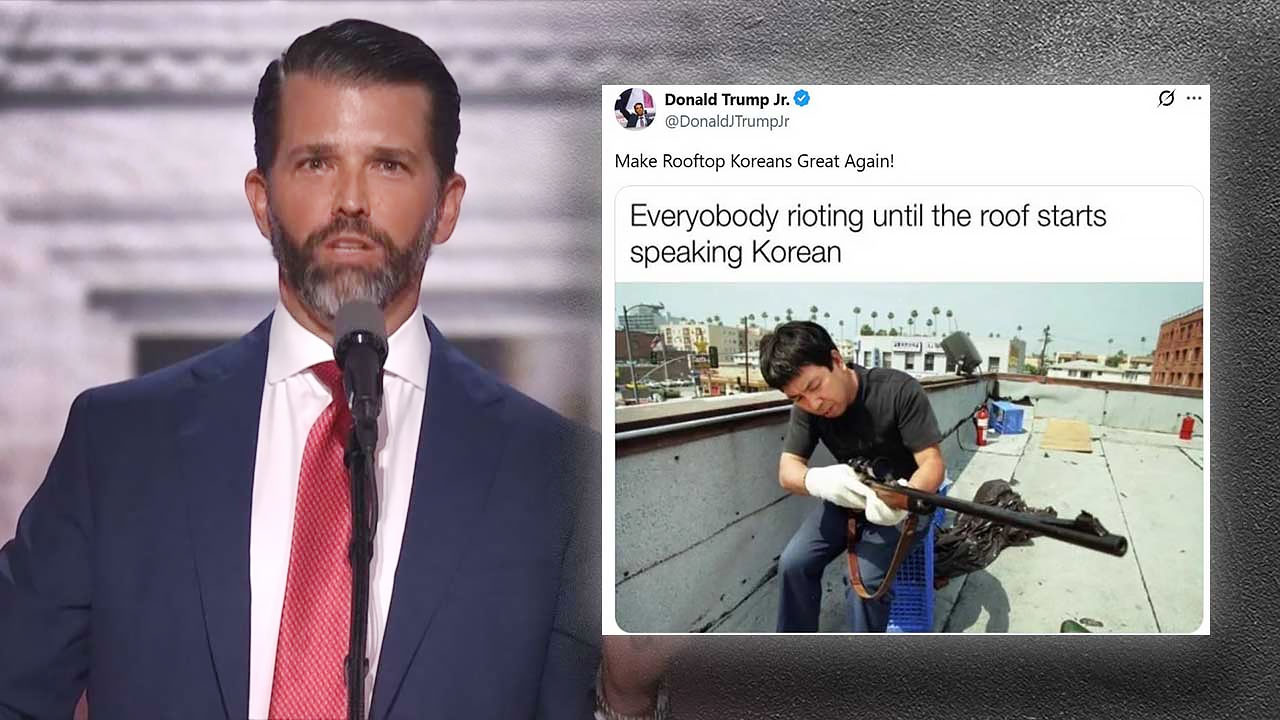Click the red brick building at photo edge
The width and height of the screenshot is (1280, 720).
1177,348
